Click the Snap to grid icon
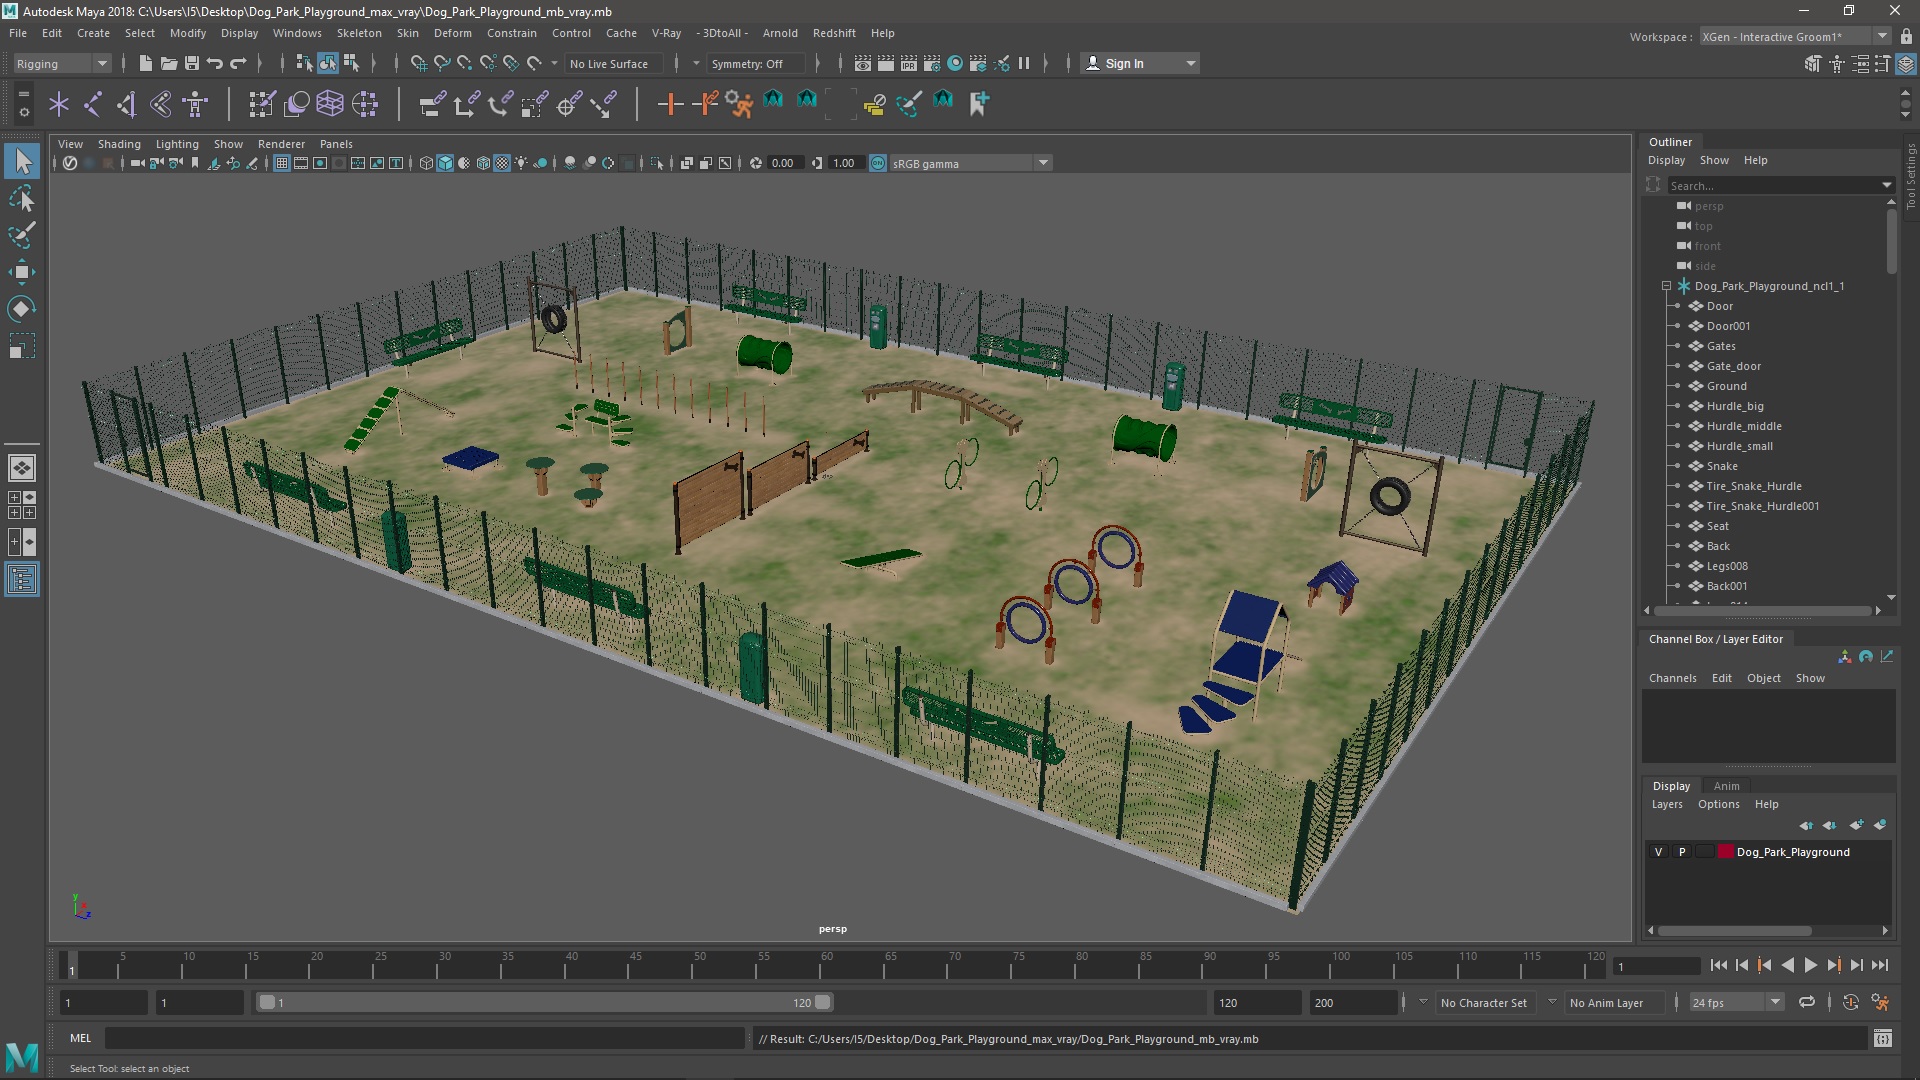Image resolution: width=1920 pixels, height=1080 pixels. [419, 63]
